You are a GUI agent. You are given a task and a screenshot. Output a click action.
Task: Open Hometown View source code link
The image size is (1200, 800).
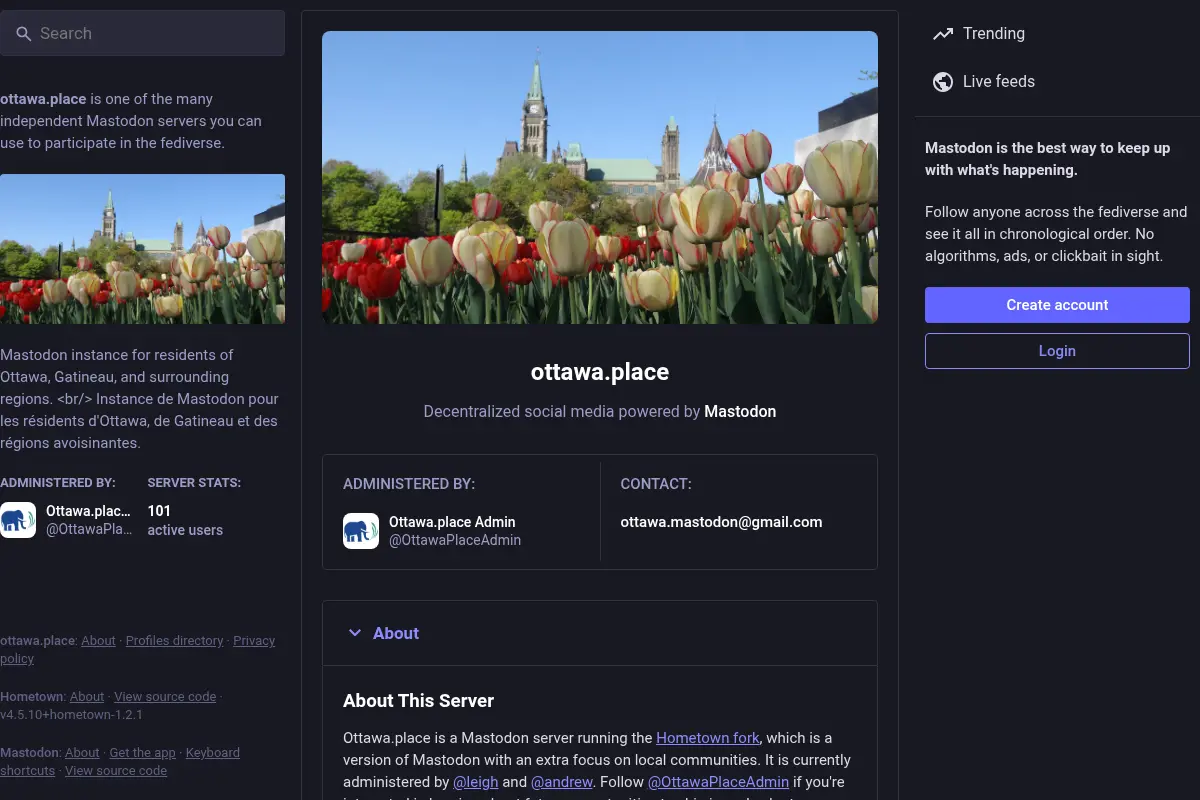(x=165, y=697)
